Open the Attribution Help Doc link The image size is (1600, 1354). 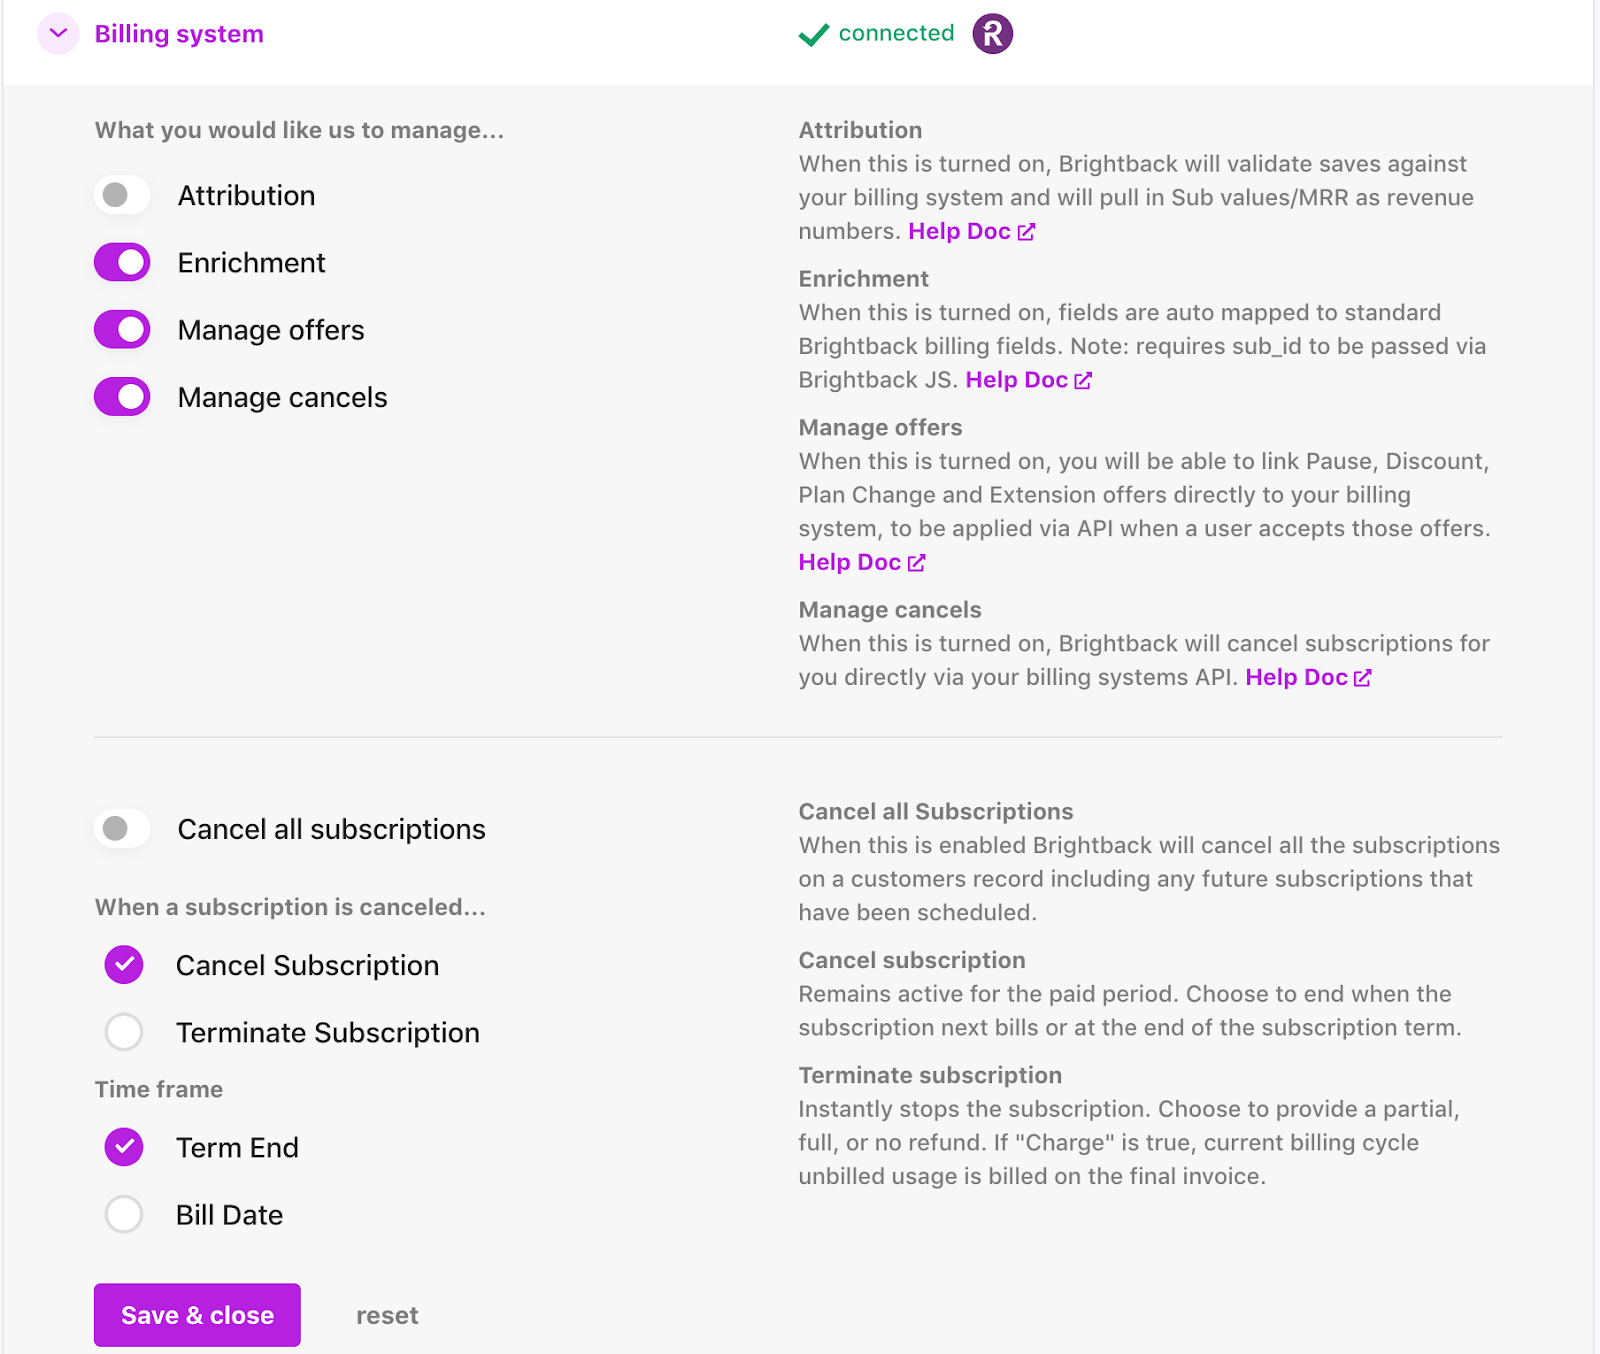[957, 231]
